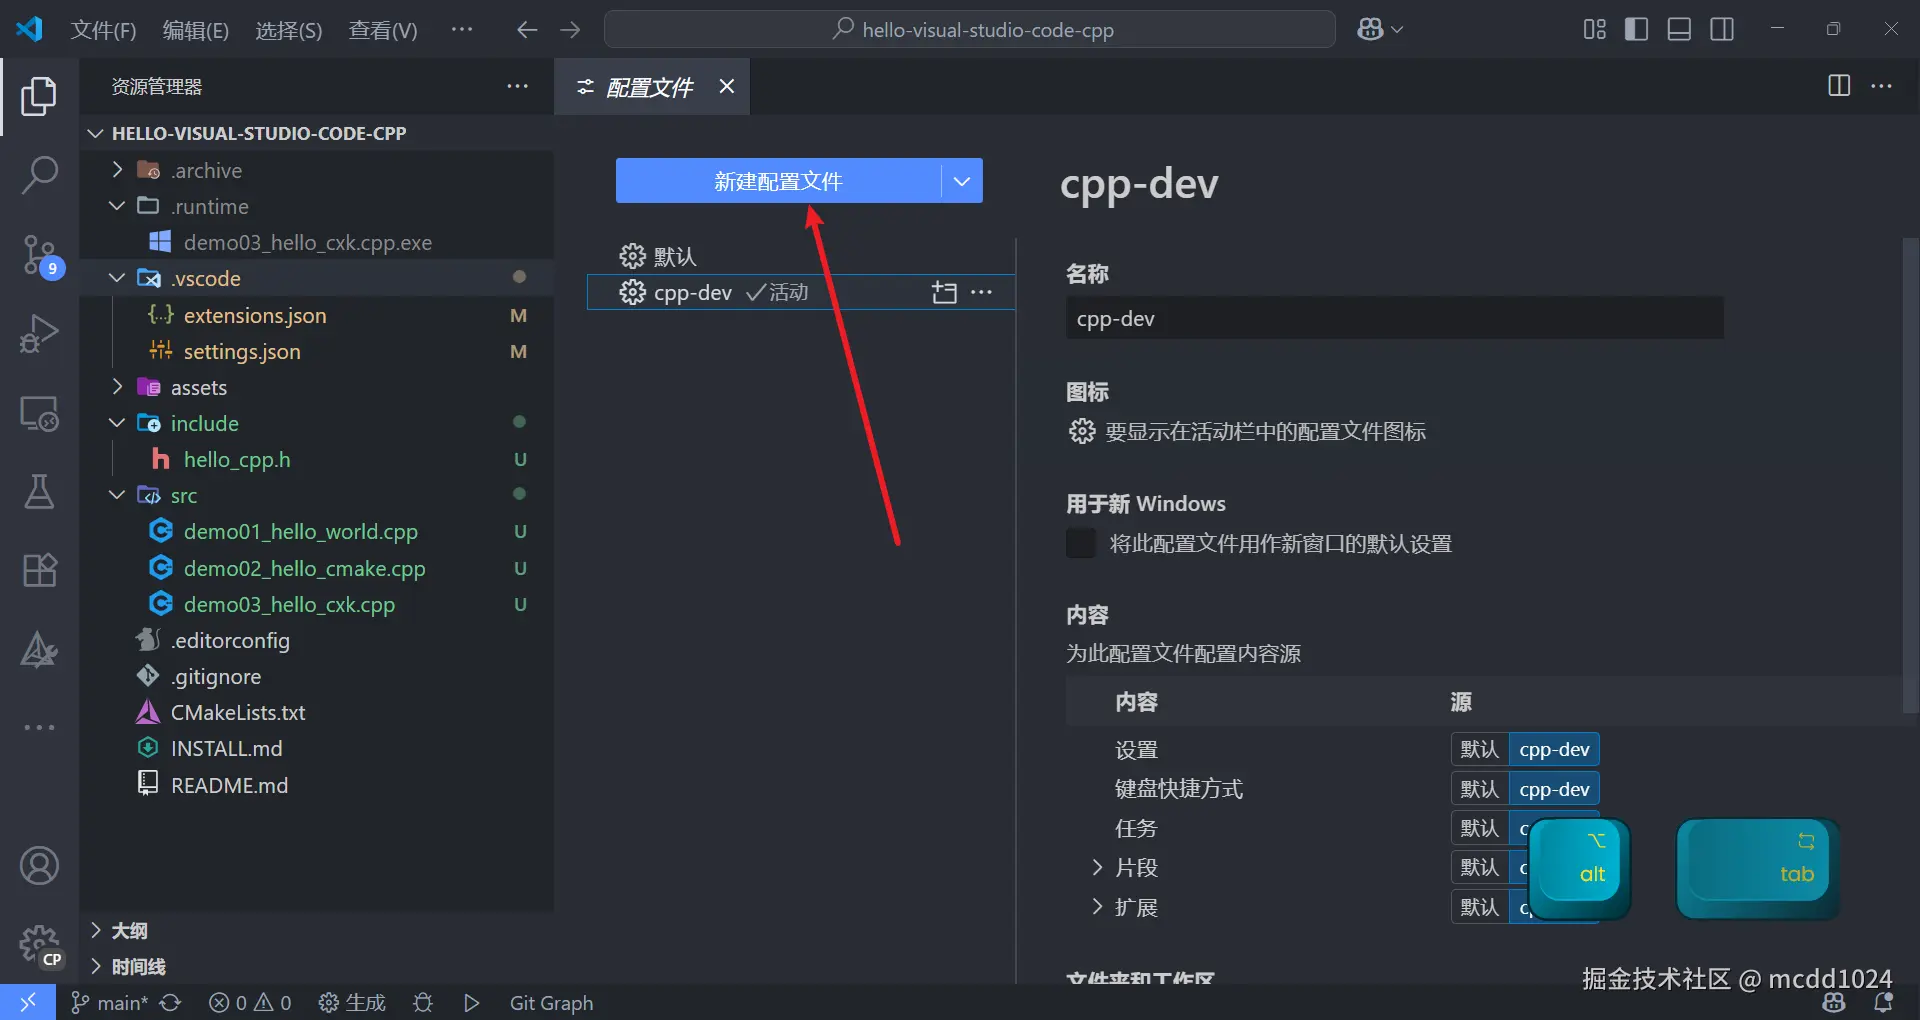Open Copilot status icon in status bar
This screenshot has height=1020, width=1920.
[x=1834, y=1002]
